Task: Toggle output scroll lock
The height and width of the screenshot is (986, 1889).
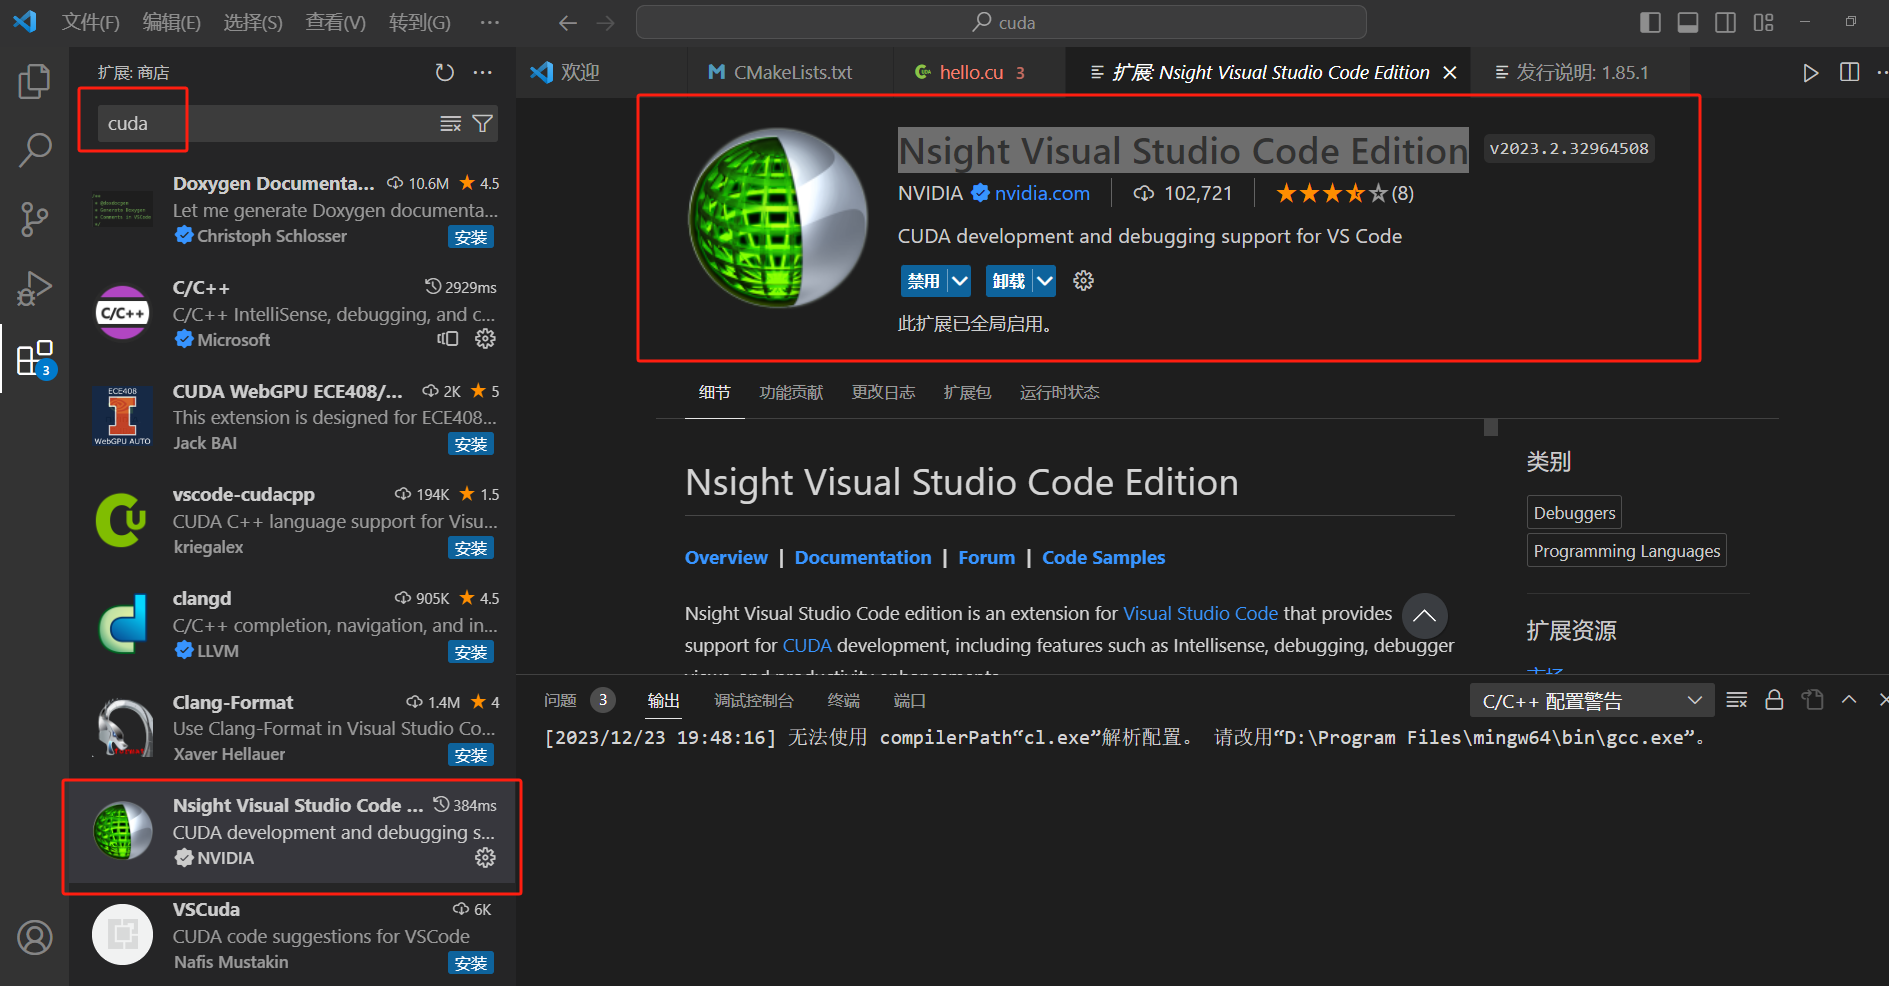Action: (x=1774, y=700)
